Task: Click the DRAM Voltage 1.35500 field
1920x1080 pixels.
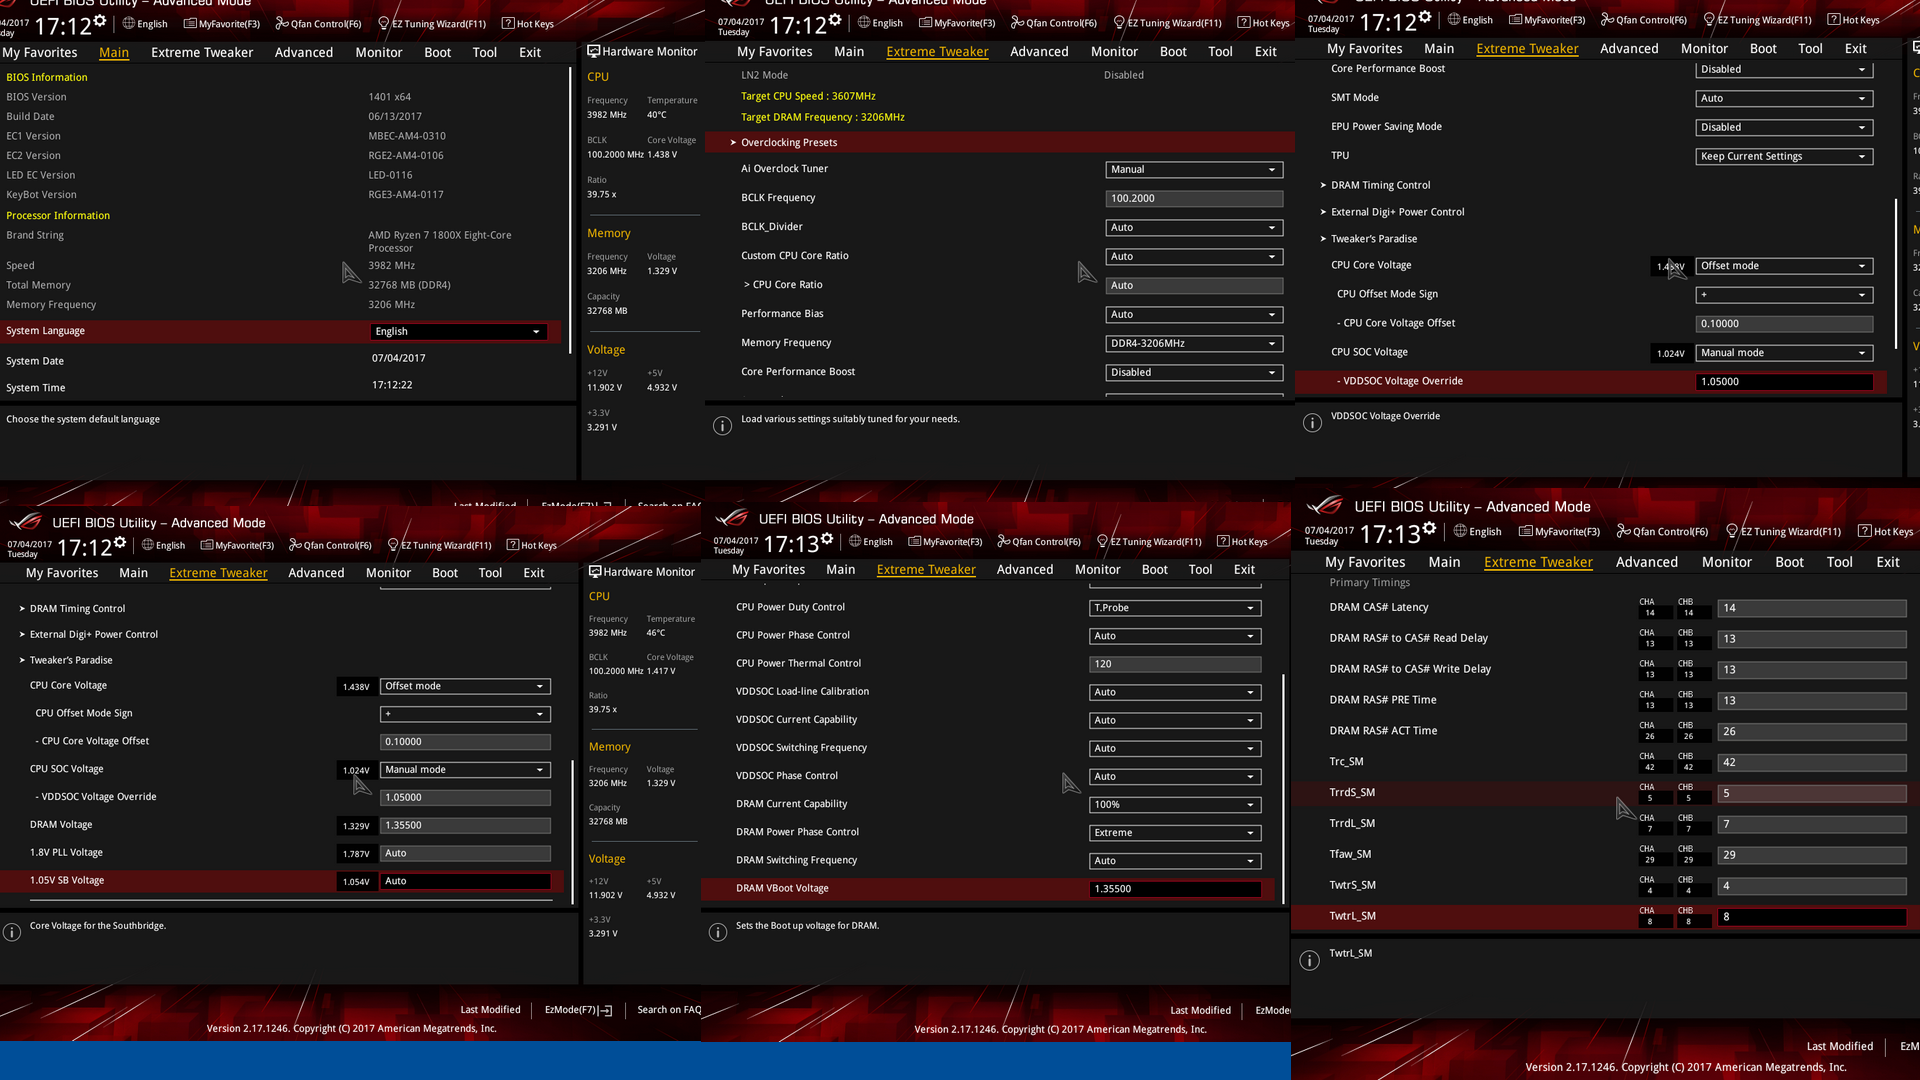Action: (465, 825)
